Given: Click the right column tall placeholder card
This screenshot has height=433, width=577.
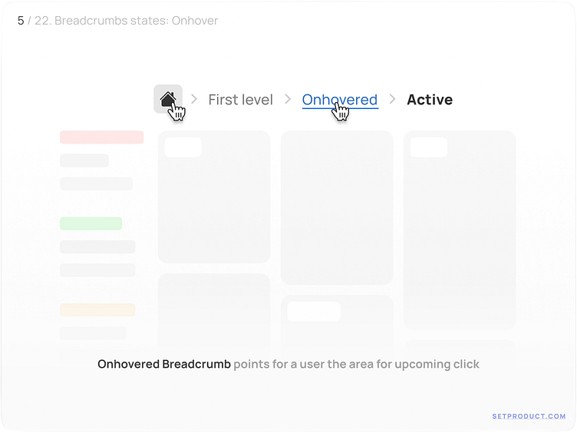Looking at the screenshot, I should pos(460,230).
